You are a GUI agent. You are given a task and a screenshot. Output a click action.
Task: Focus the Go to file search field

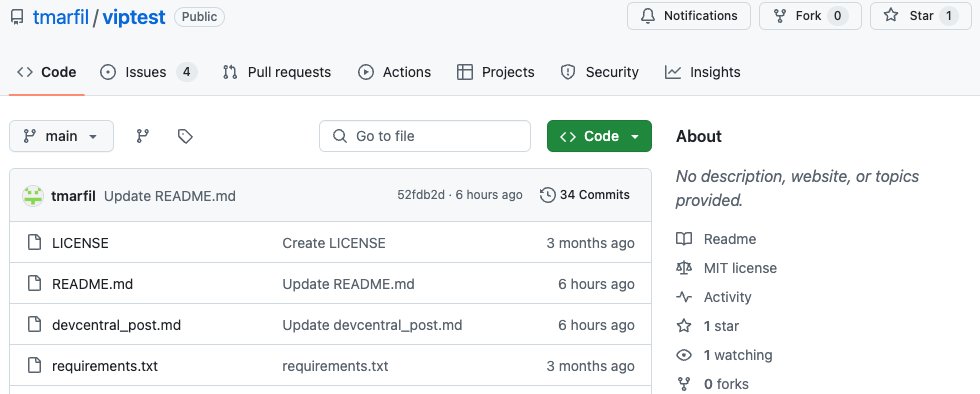[425, 136]
